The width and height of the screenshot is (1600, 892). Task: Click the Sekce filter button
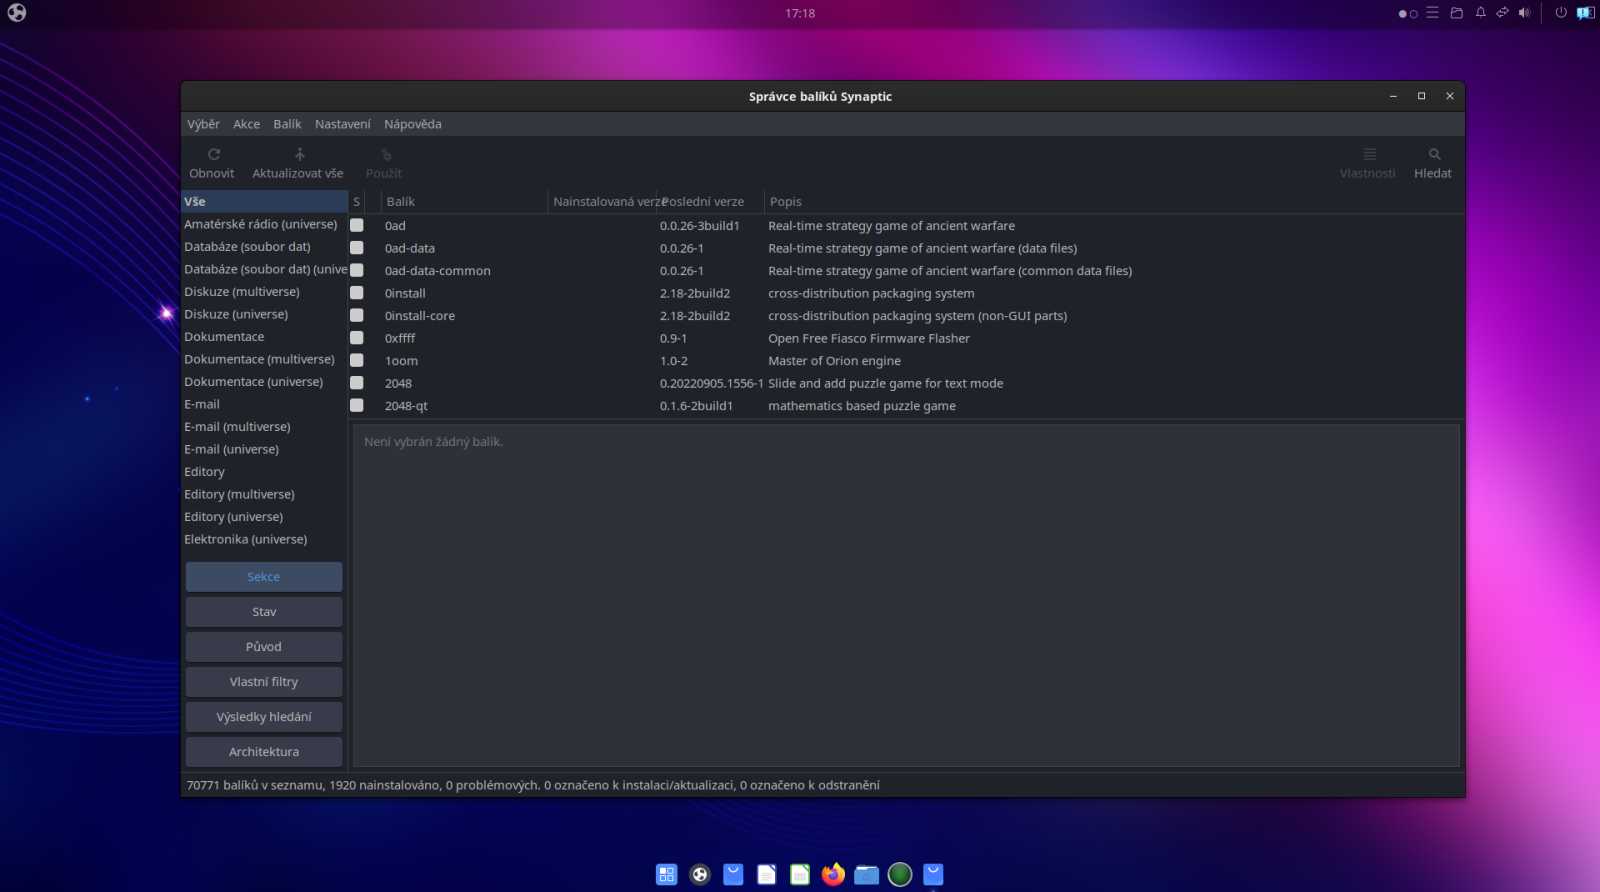point(264,577)
